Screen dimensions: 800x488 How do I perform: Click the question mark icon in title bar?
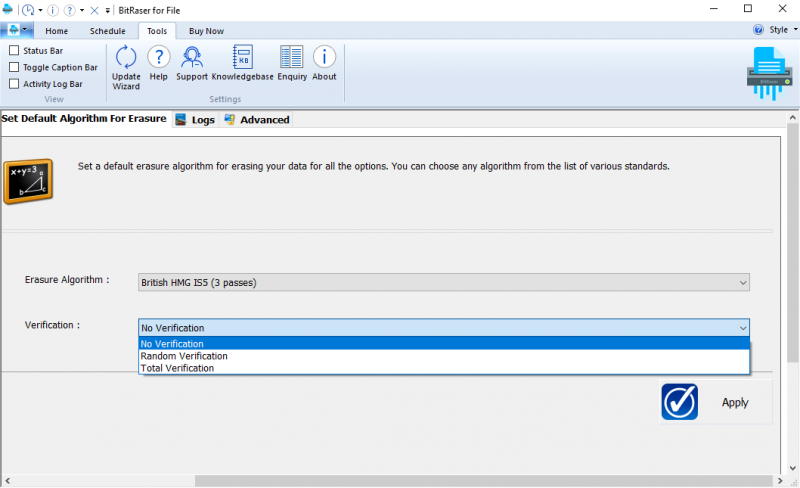[x=70, y=10]
